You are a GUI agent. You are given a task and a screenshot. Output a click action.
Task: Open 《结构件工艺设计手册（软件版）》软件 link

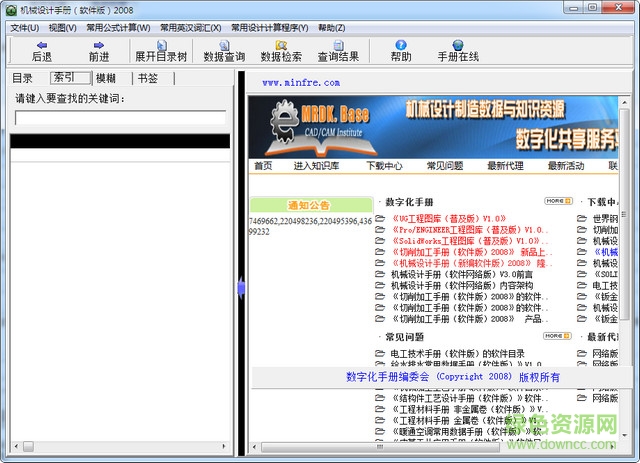[x=469, y=398]
